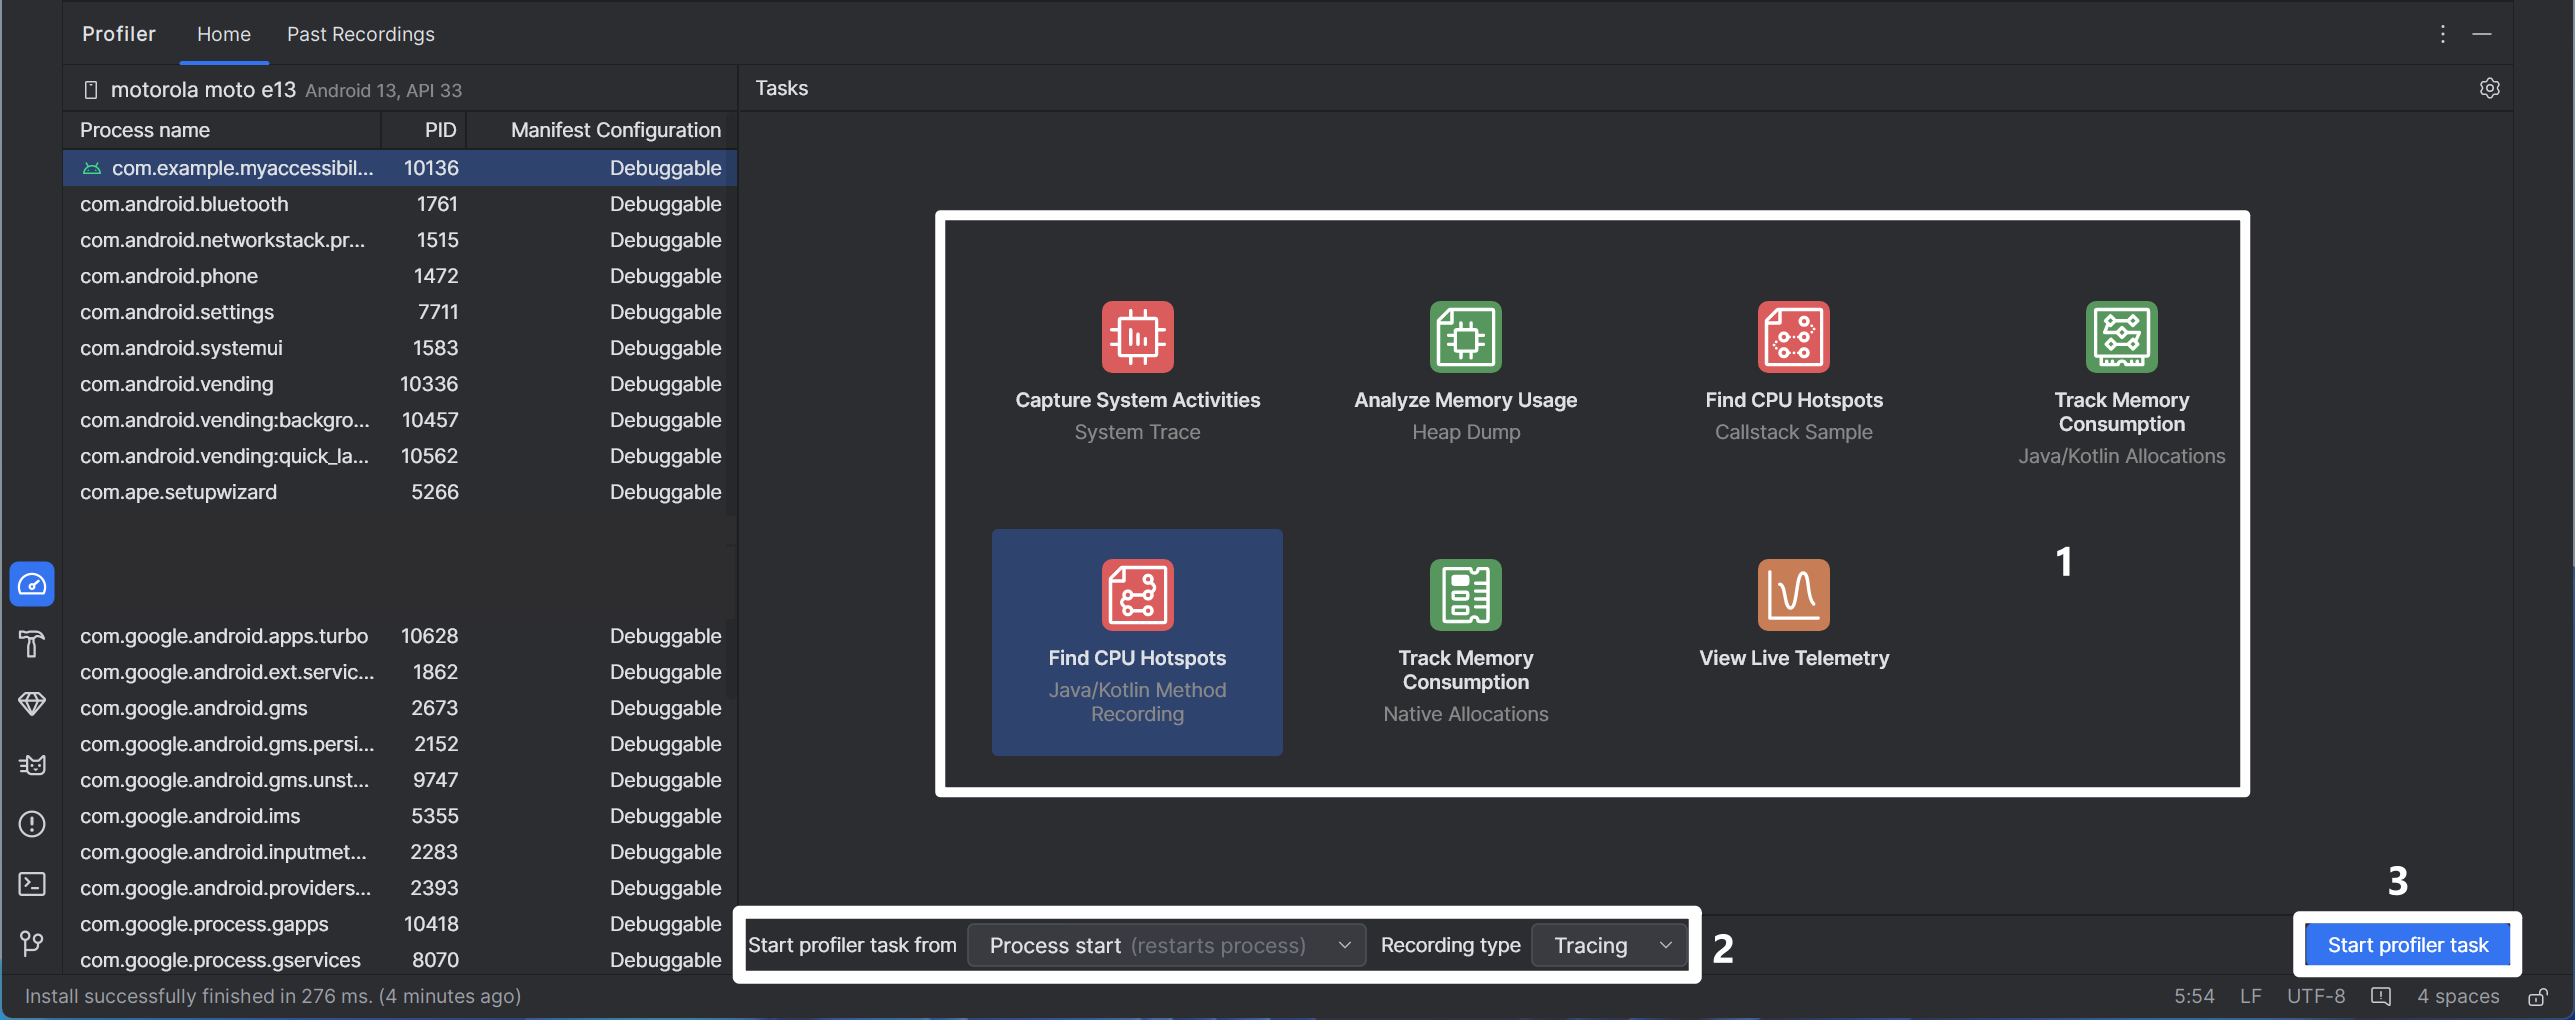Click the Start profiler task button
Image resolution: width=2575 pixels, height=1020 pixels.
click(x=2408, y=945)
